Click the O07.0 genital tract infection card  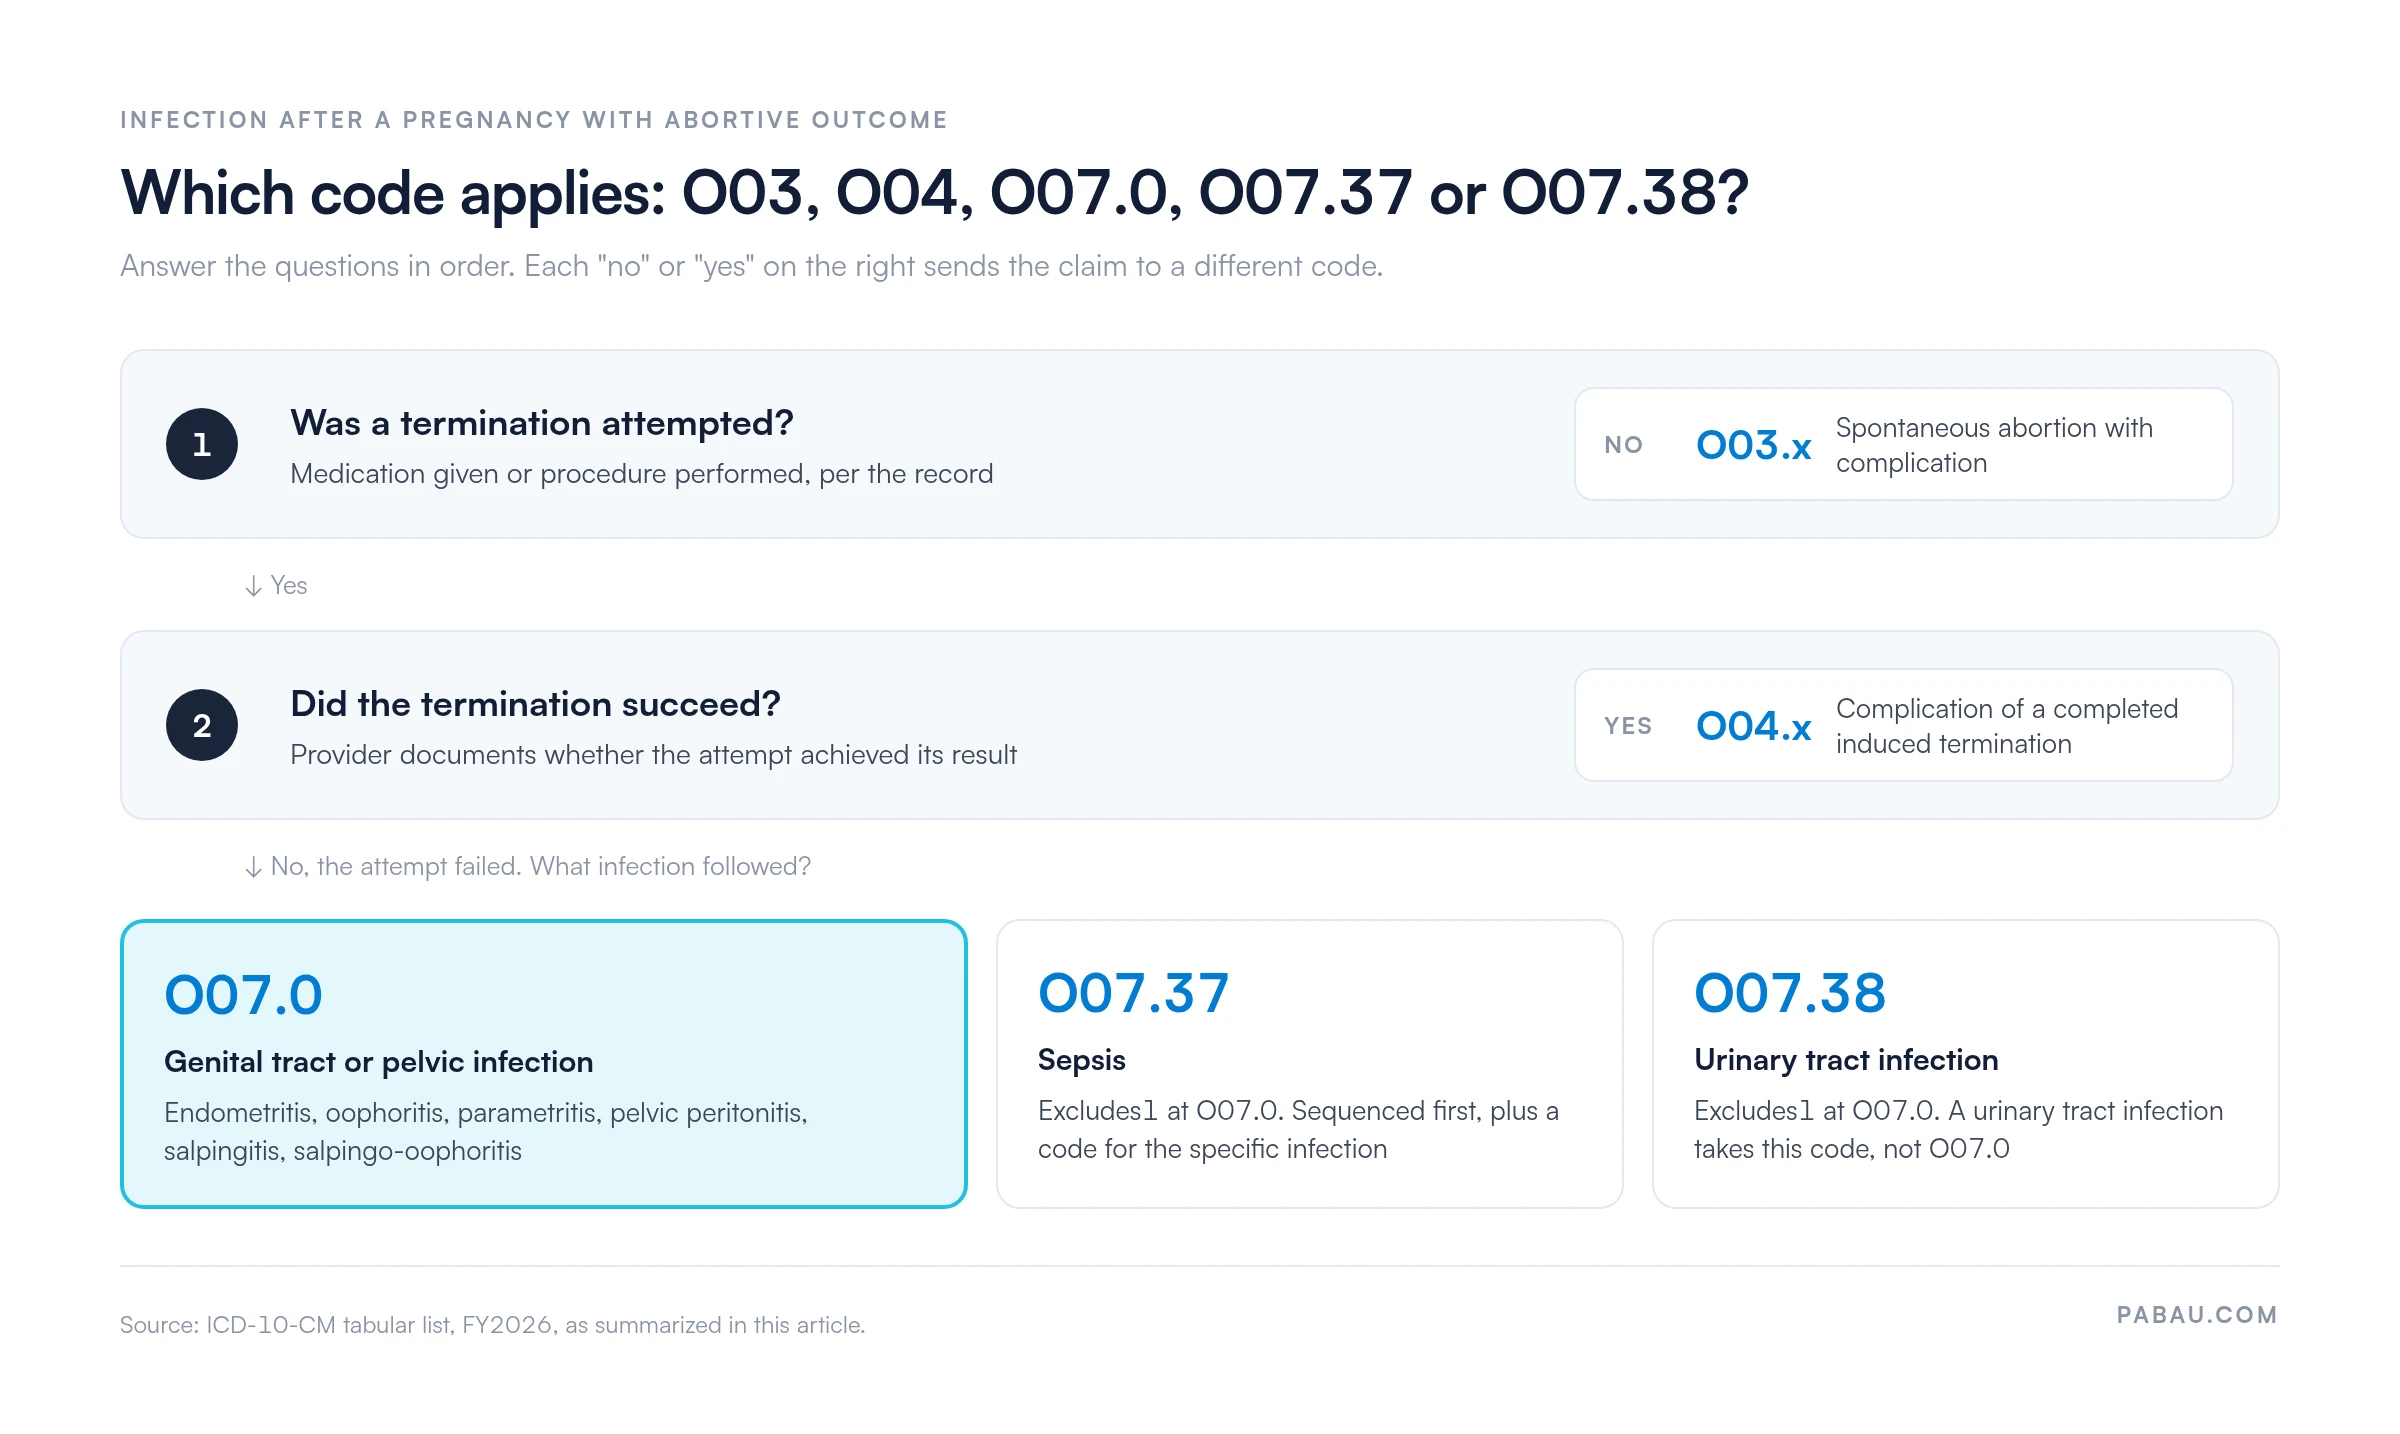pos(543,1064)
